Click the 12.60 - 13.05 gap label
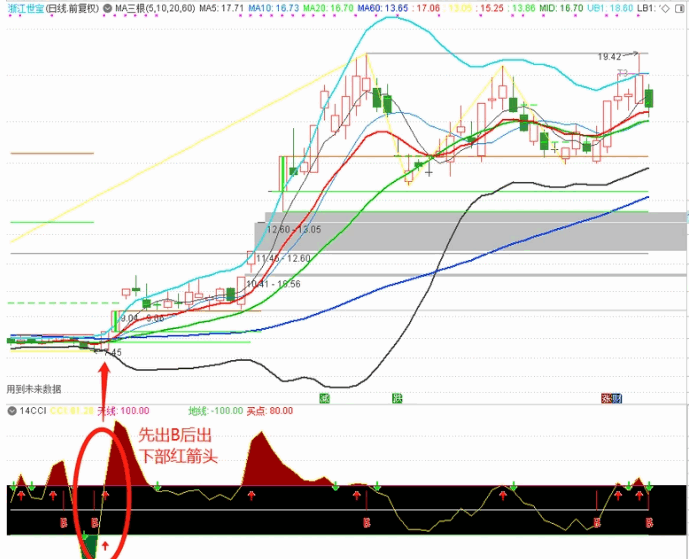The image size is (689, 559). tap(294, 229)
